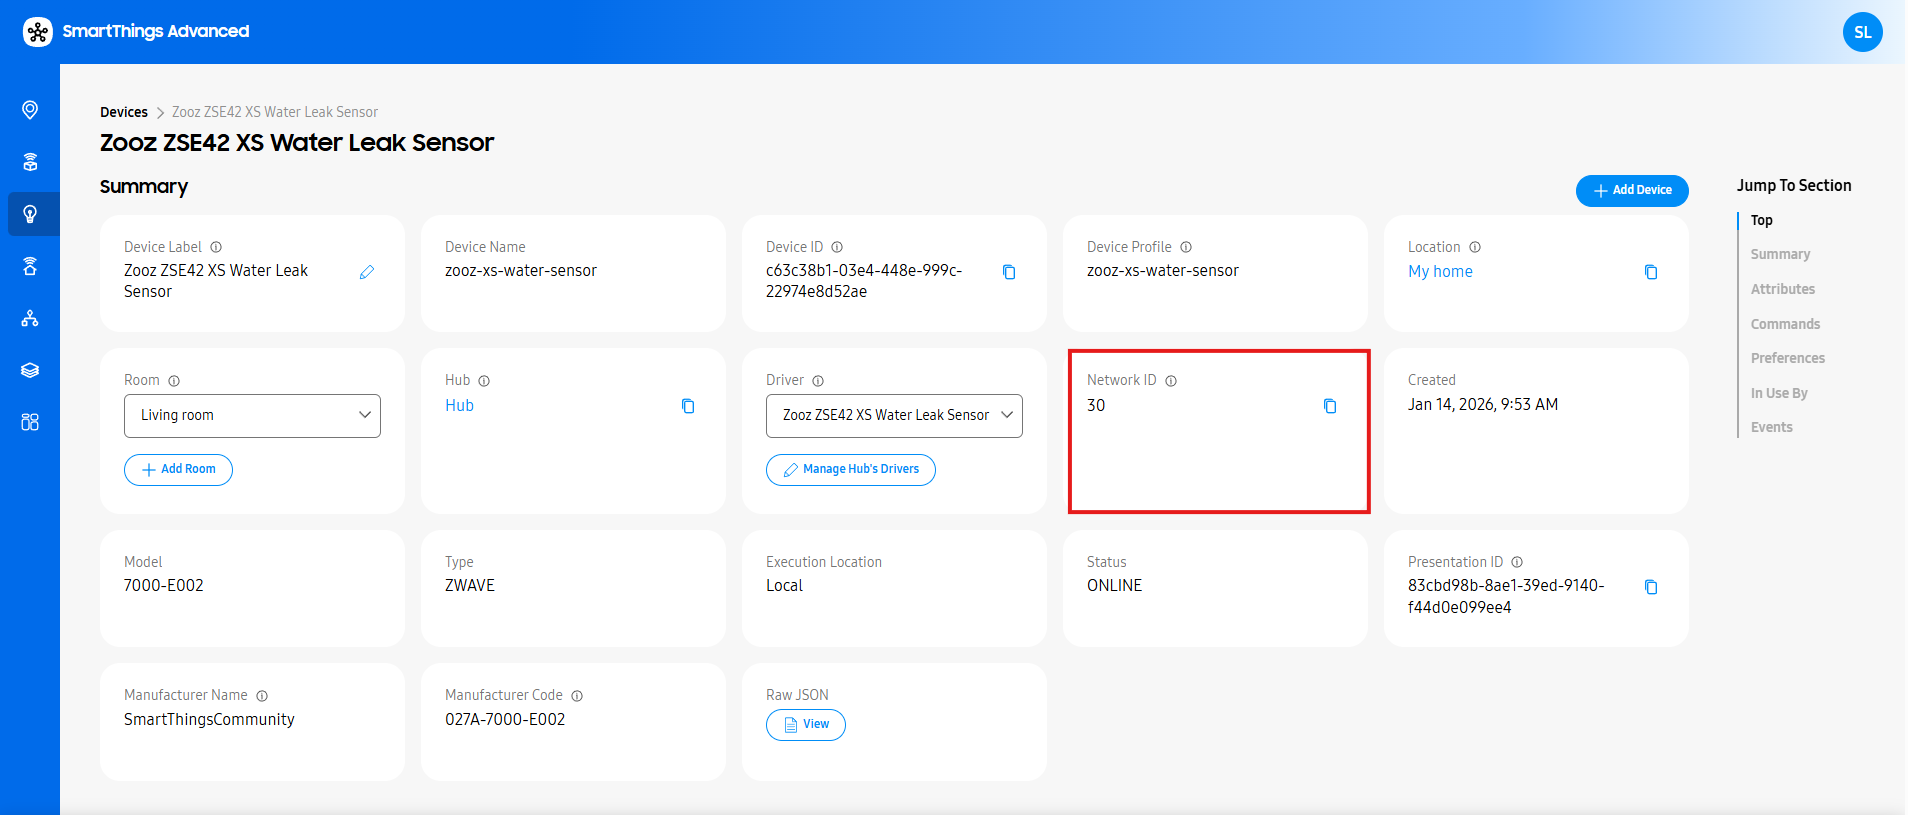The height and width of the screenshot is (815, 1908).
Task: Open the branching tree icon in the sidebar
Action: (30, 318)
